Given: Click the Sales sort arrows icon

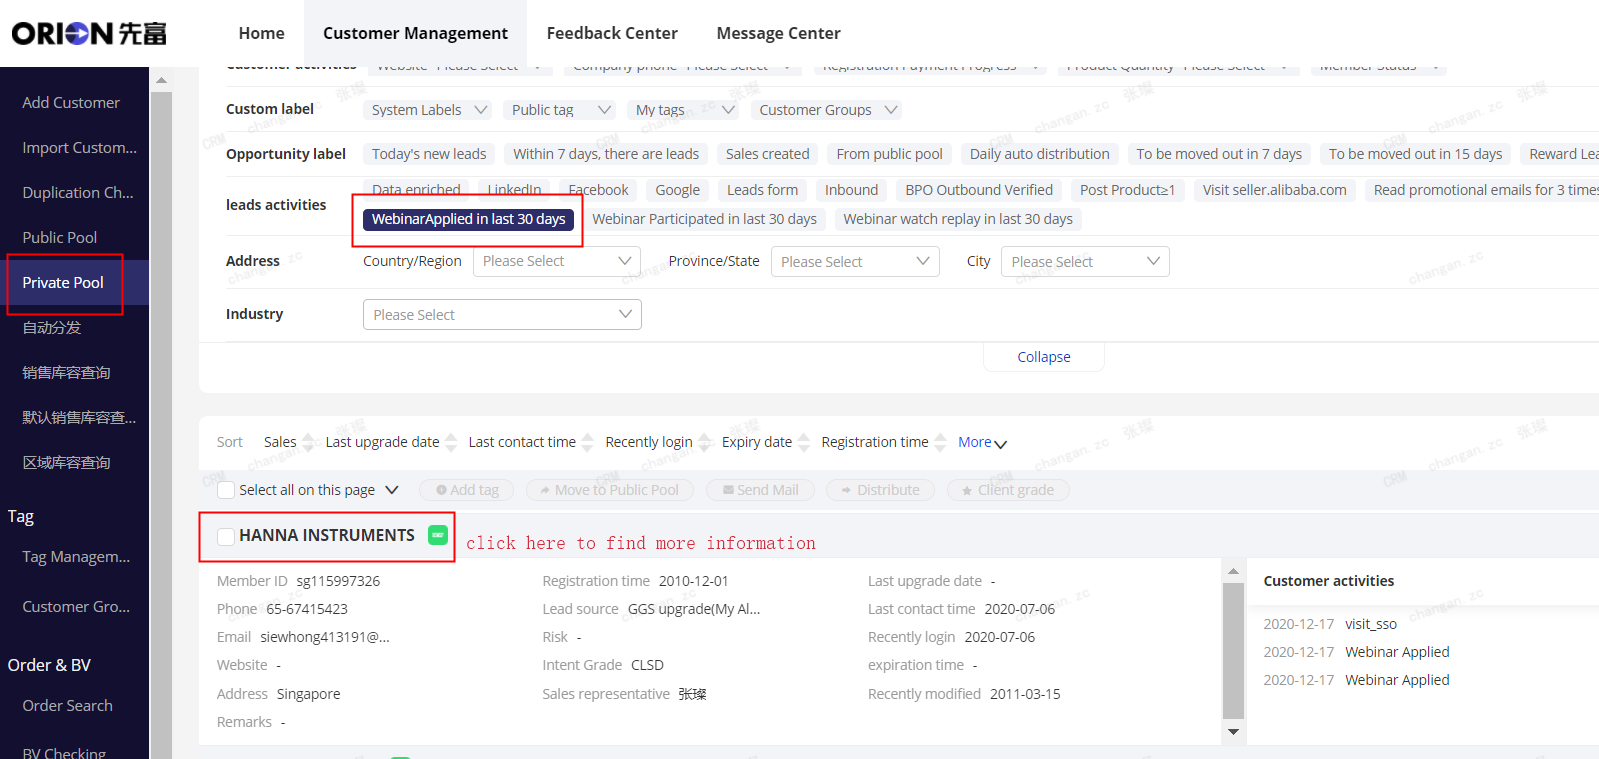Looking at the screenshot, I should (308, 442).
